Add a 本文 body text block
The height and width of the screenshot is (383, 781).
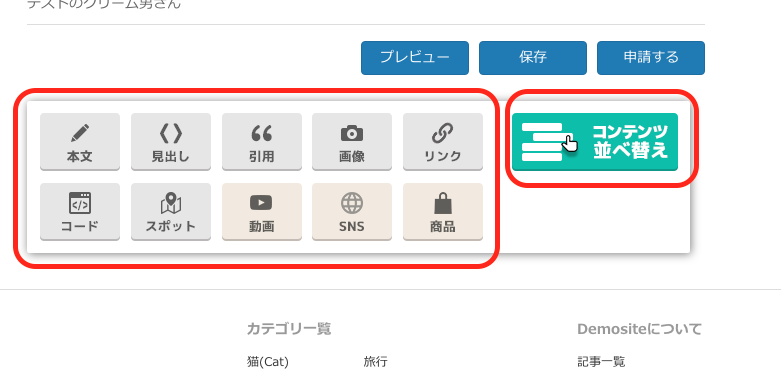click(80, 141)
